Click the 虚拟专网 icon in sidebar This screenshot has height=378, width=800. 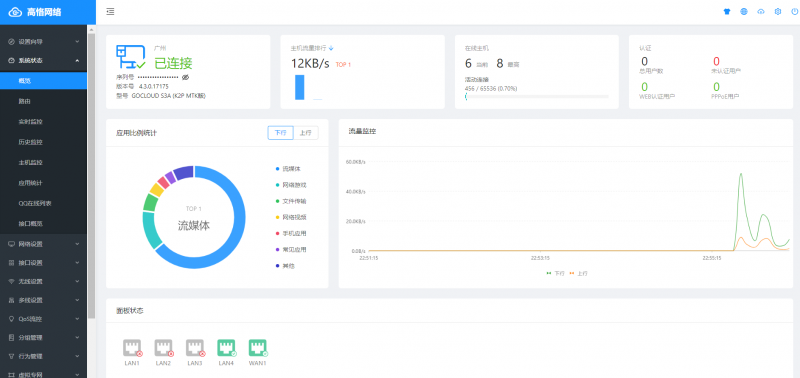click(x=12, y=375)
